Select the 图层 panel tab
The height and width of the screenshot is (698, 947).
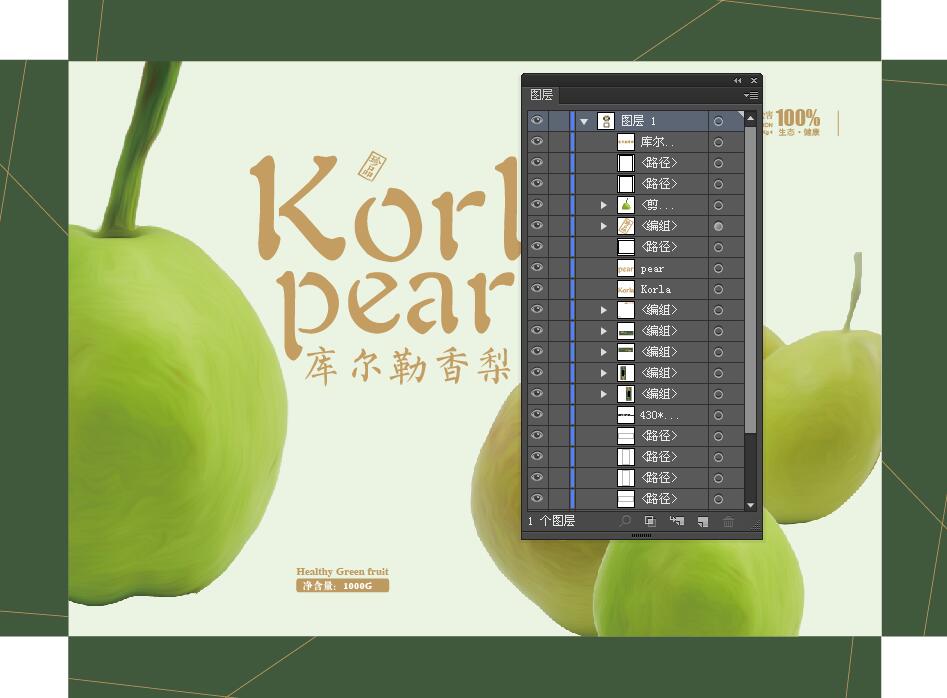tap(542, 95)
